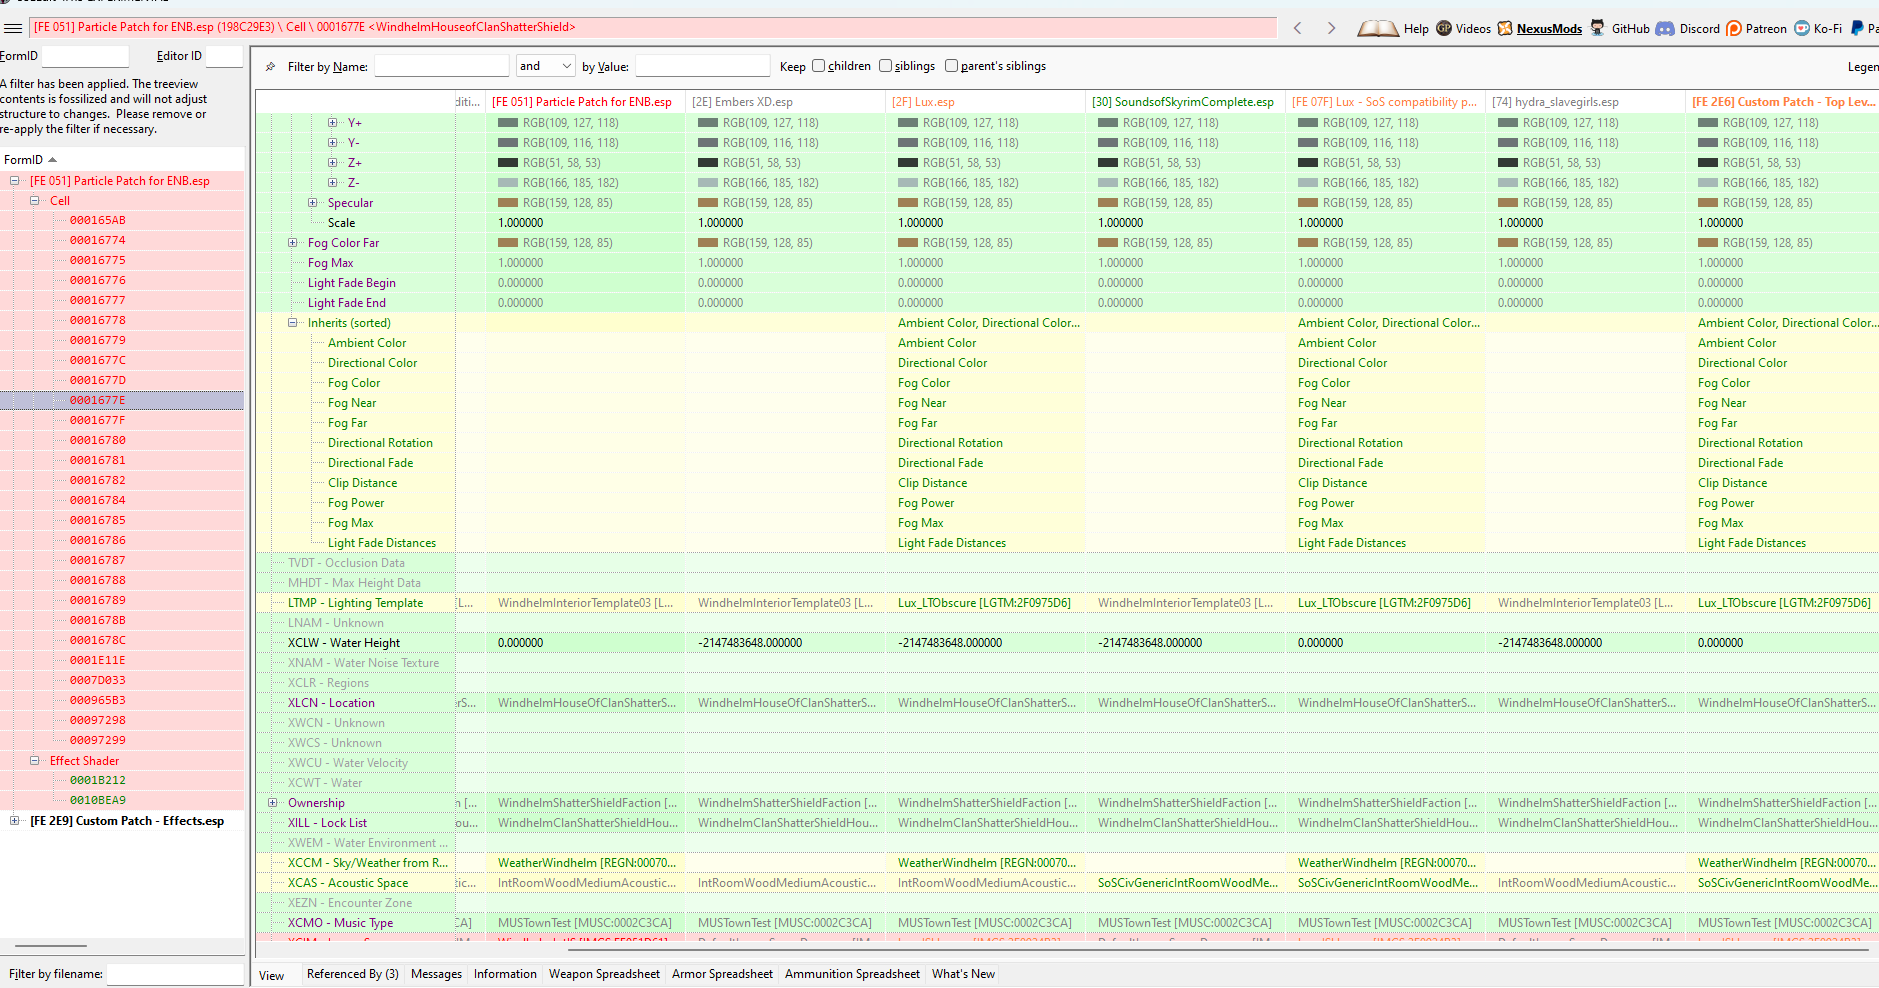This screenshot has width=1879, height=988.
Task: Switch to the Referenced By (3) tab
Action: point(352,974)
